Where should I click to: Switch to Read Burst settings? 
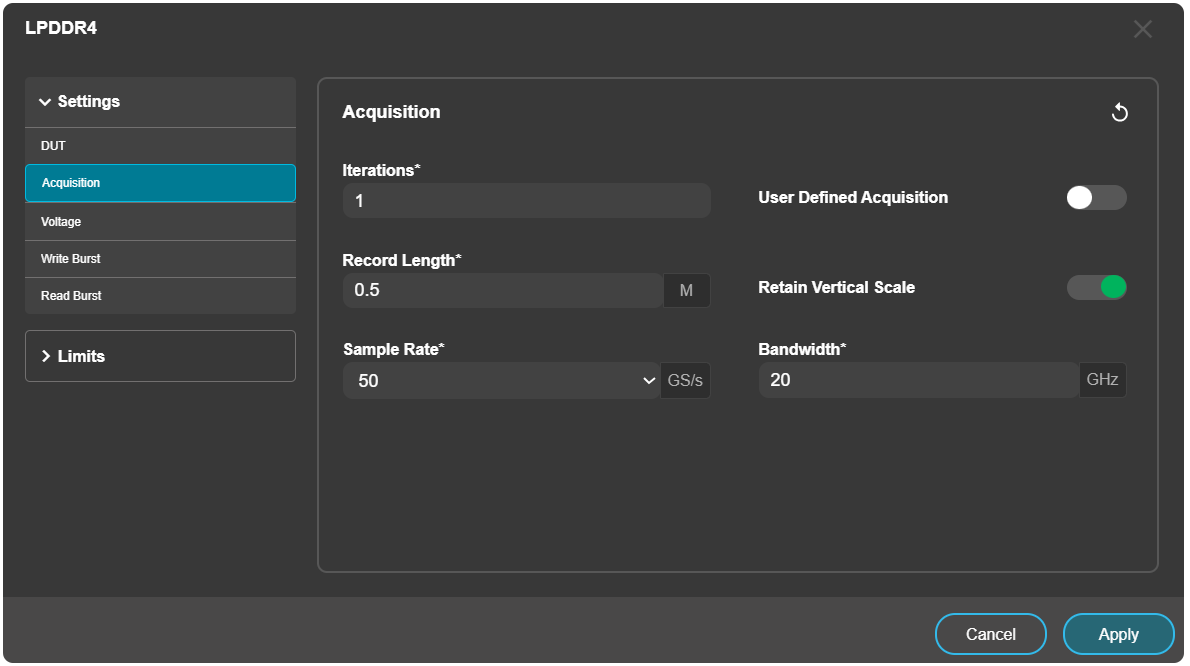tap(160, 296)
